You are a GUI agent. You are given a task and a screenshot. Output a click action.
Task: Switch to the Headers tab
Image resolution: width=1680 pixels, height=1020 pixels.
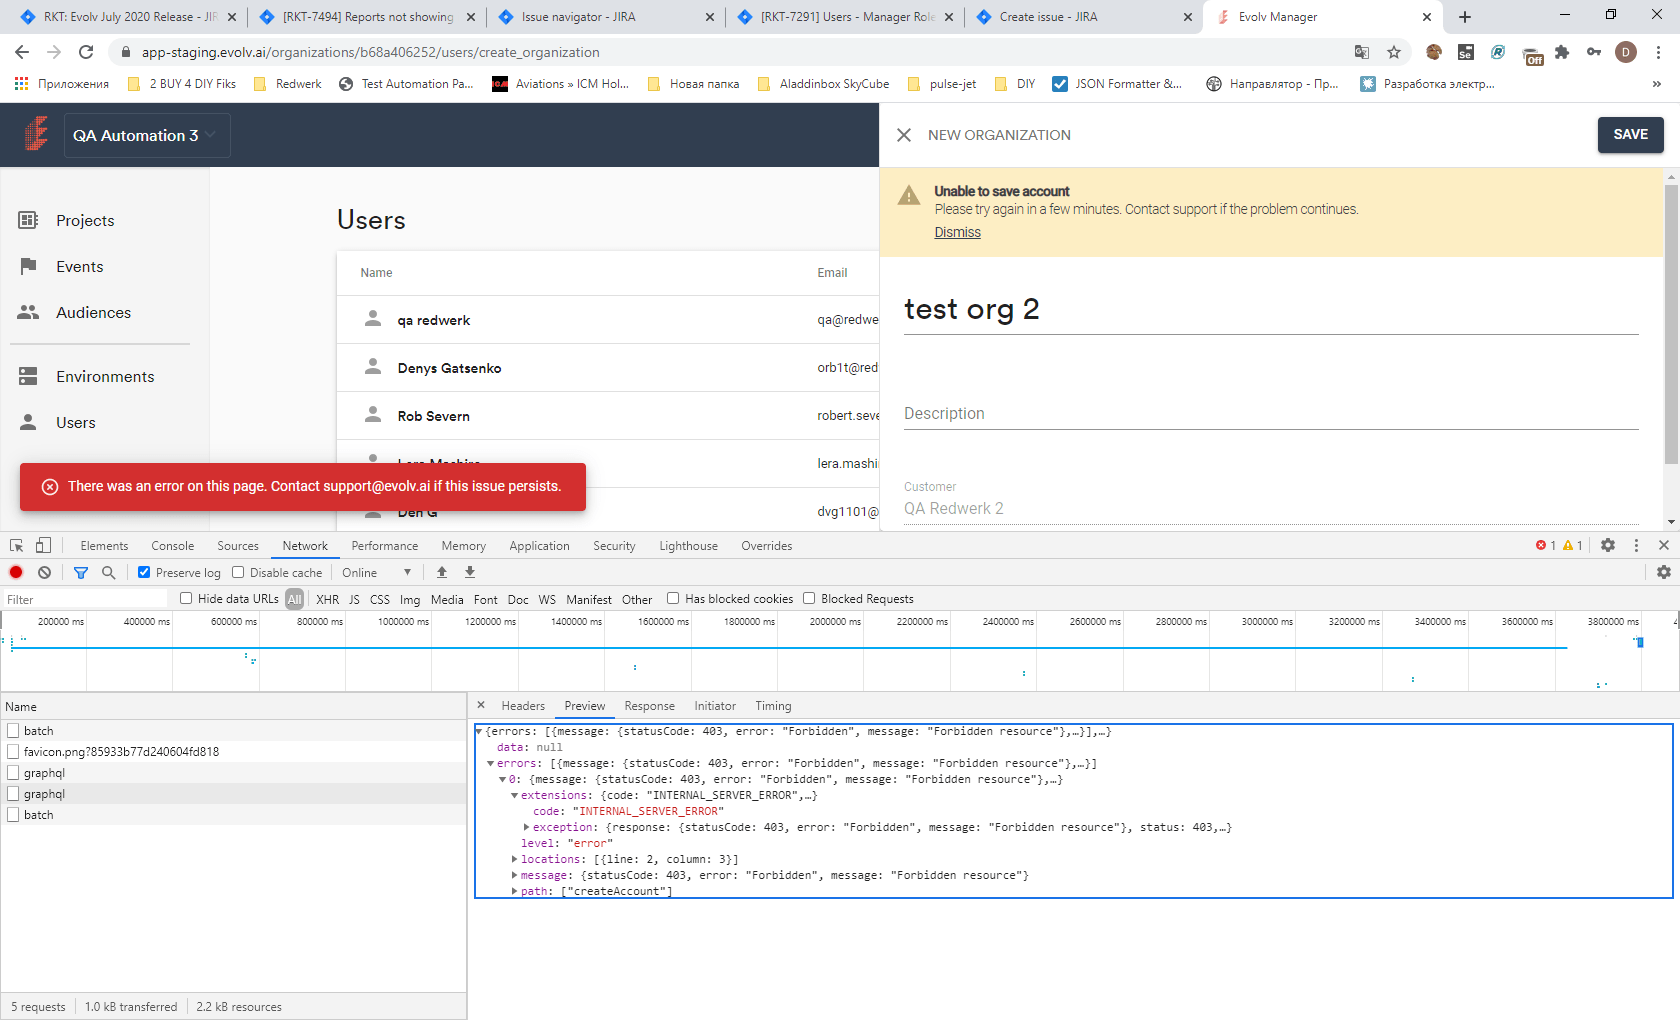pyautogui.click(x=523, y=705)
